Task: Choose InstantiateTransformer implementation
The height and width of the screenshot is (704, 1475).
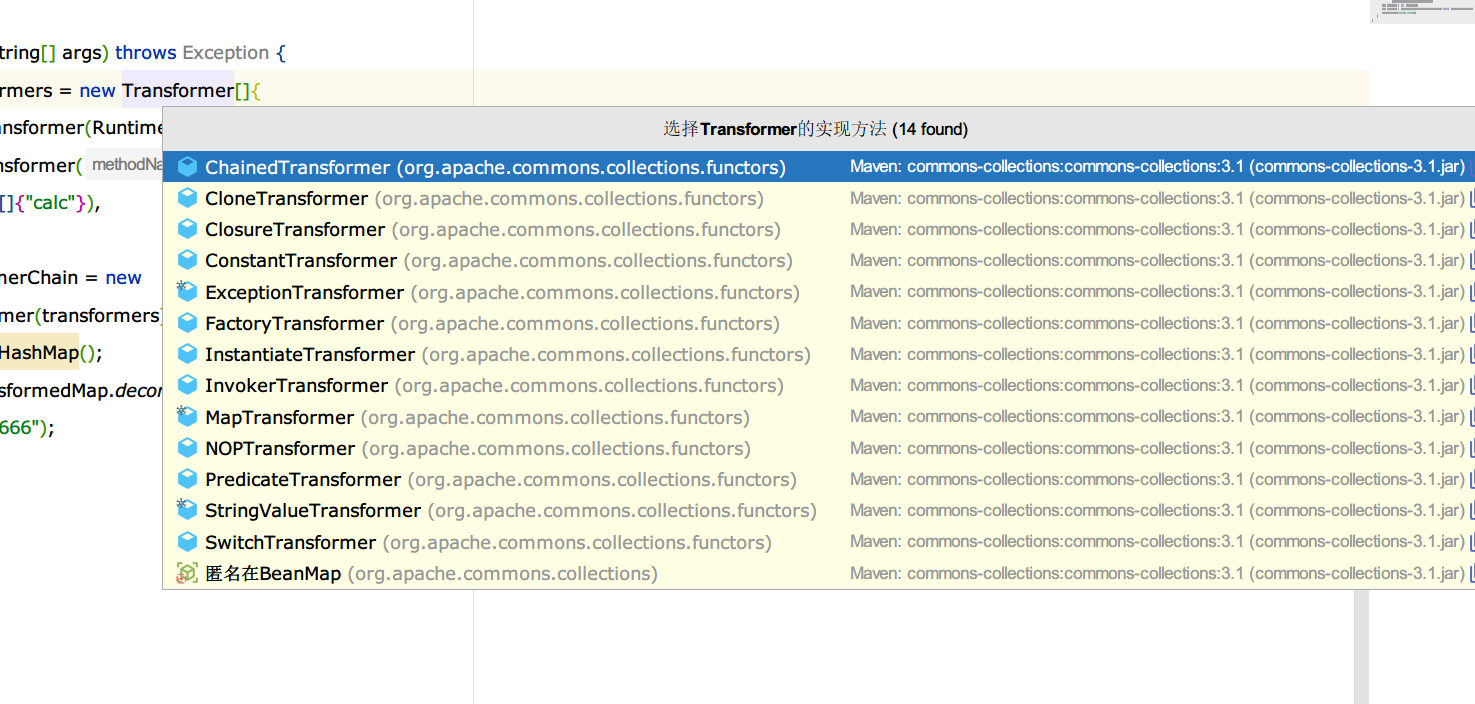Action: pyautogui.click(x=818, y=354)
